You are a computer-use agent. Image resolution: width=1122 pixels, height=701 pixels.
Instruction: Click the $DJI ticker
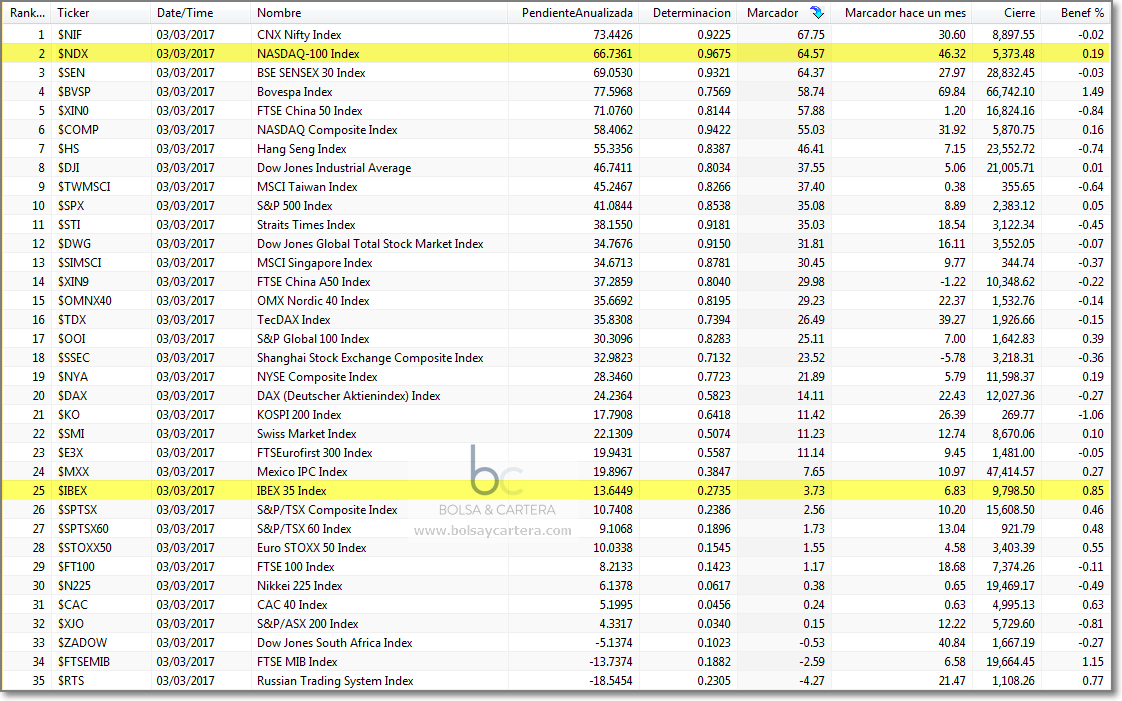point(68,167)
